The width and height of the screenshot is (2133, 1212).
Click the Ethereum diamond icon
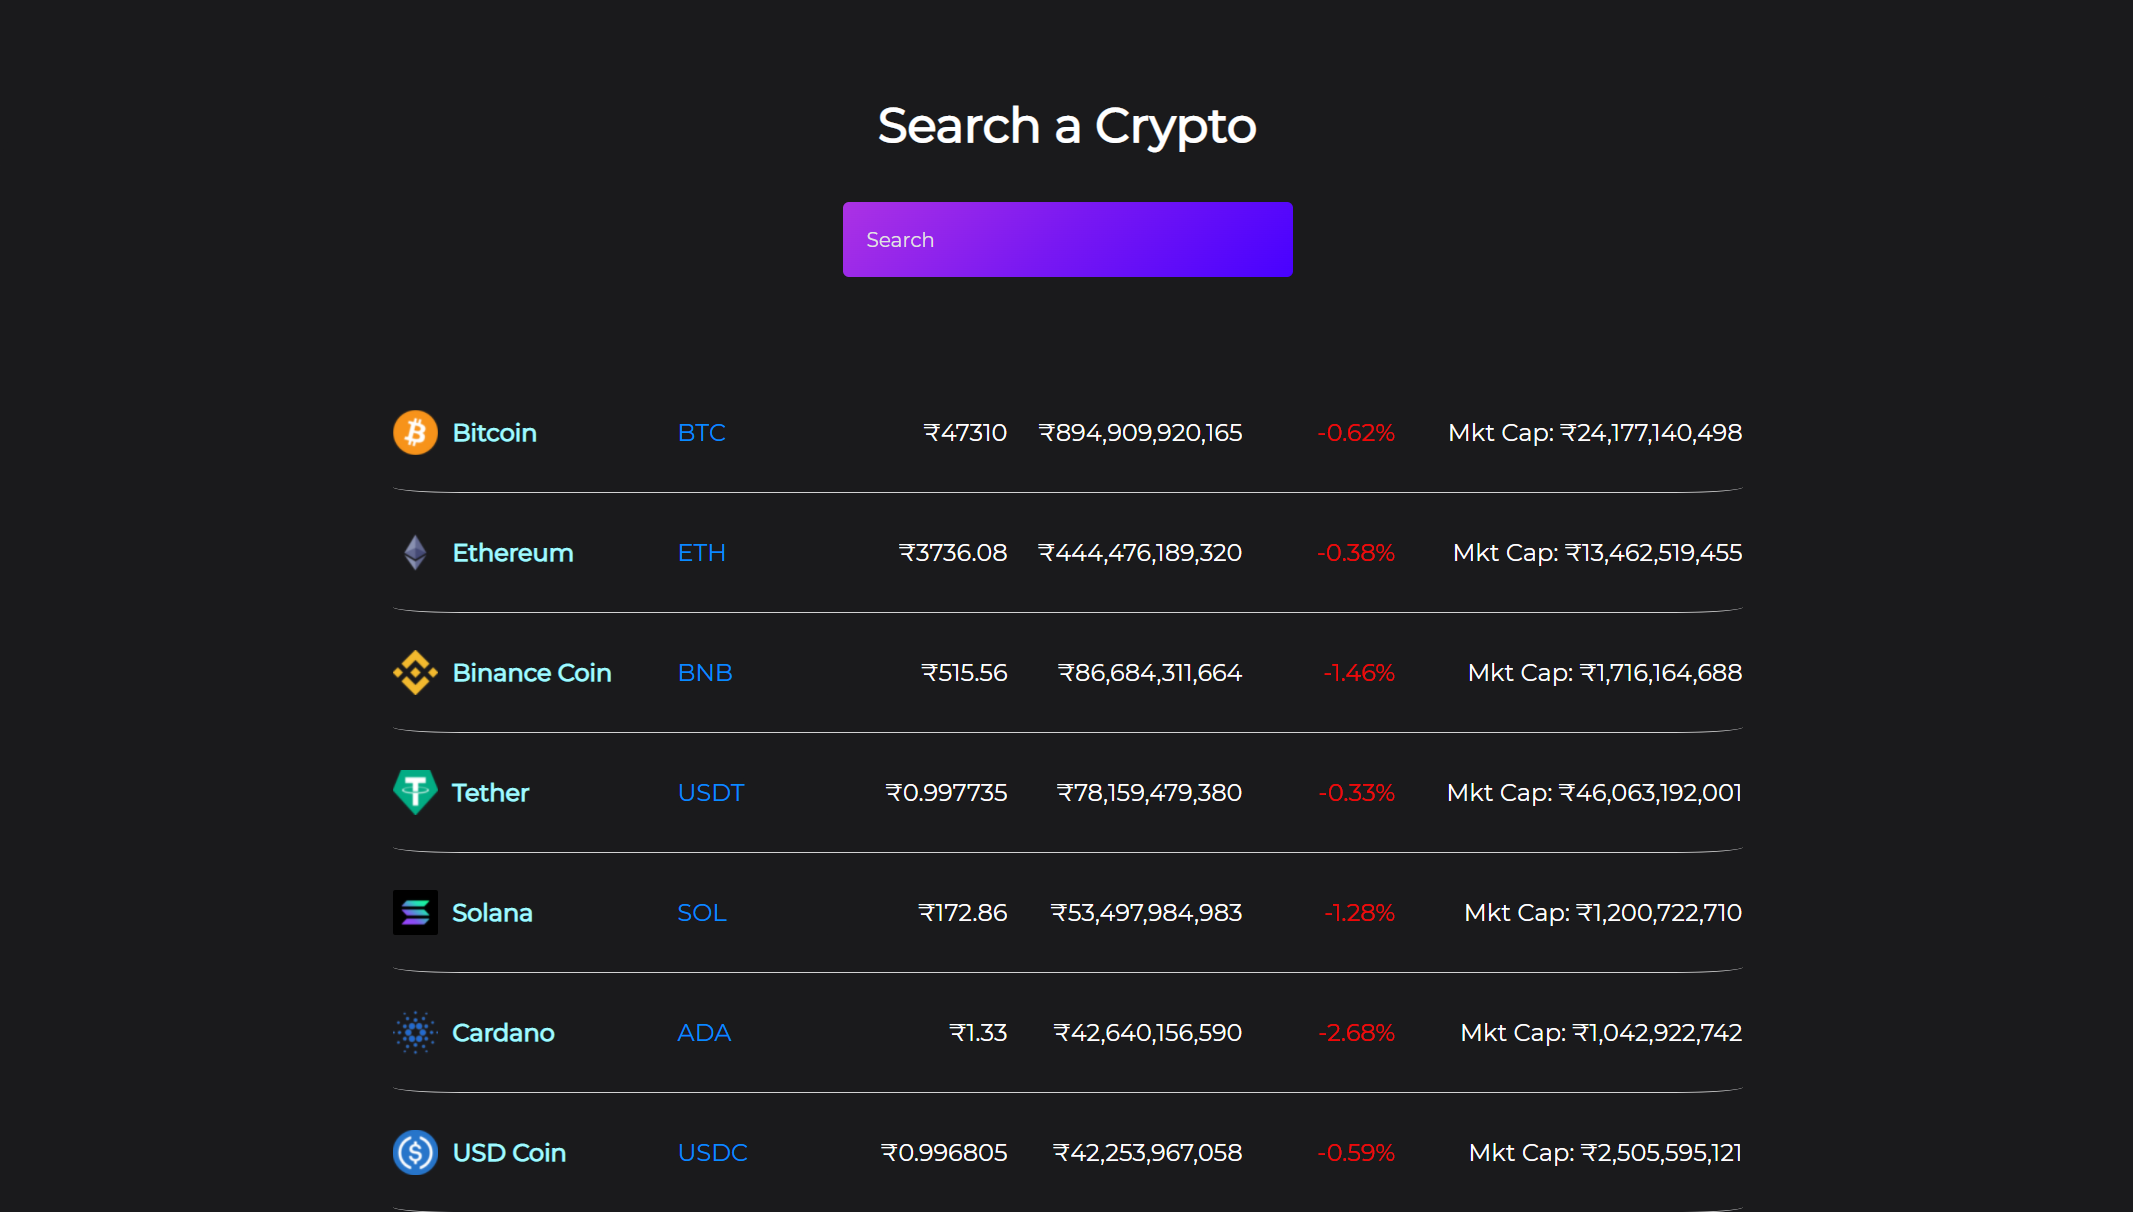tap(415, 553)
